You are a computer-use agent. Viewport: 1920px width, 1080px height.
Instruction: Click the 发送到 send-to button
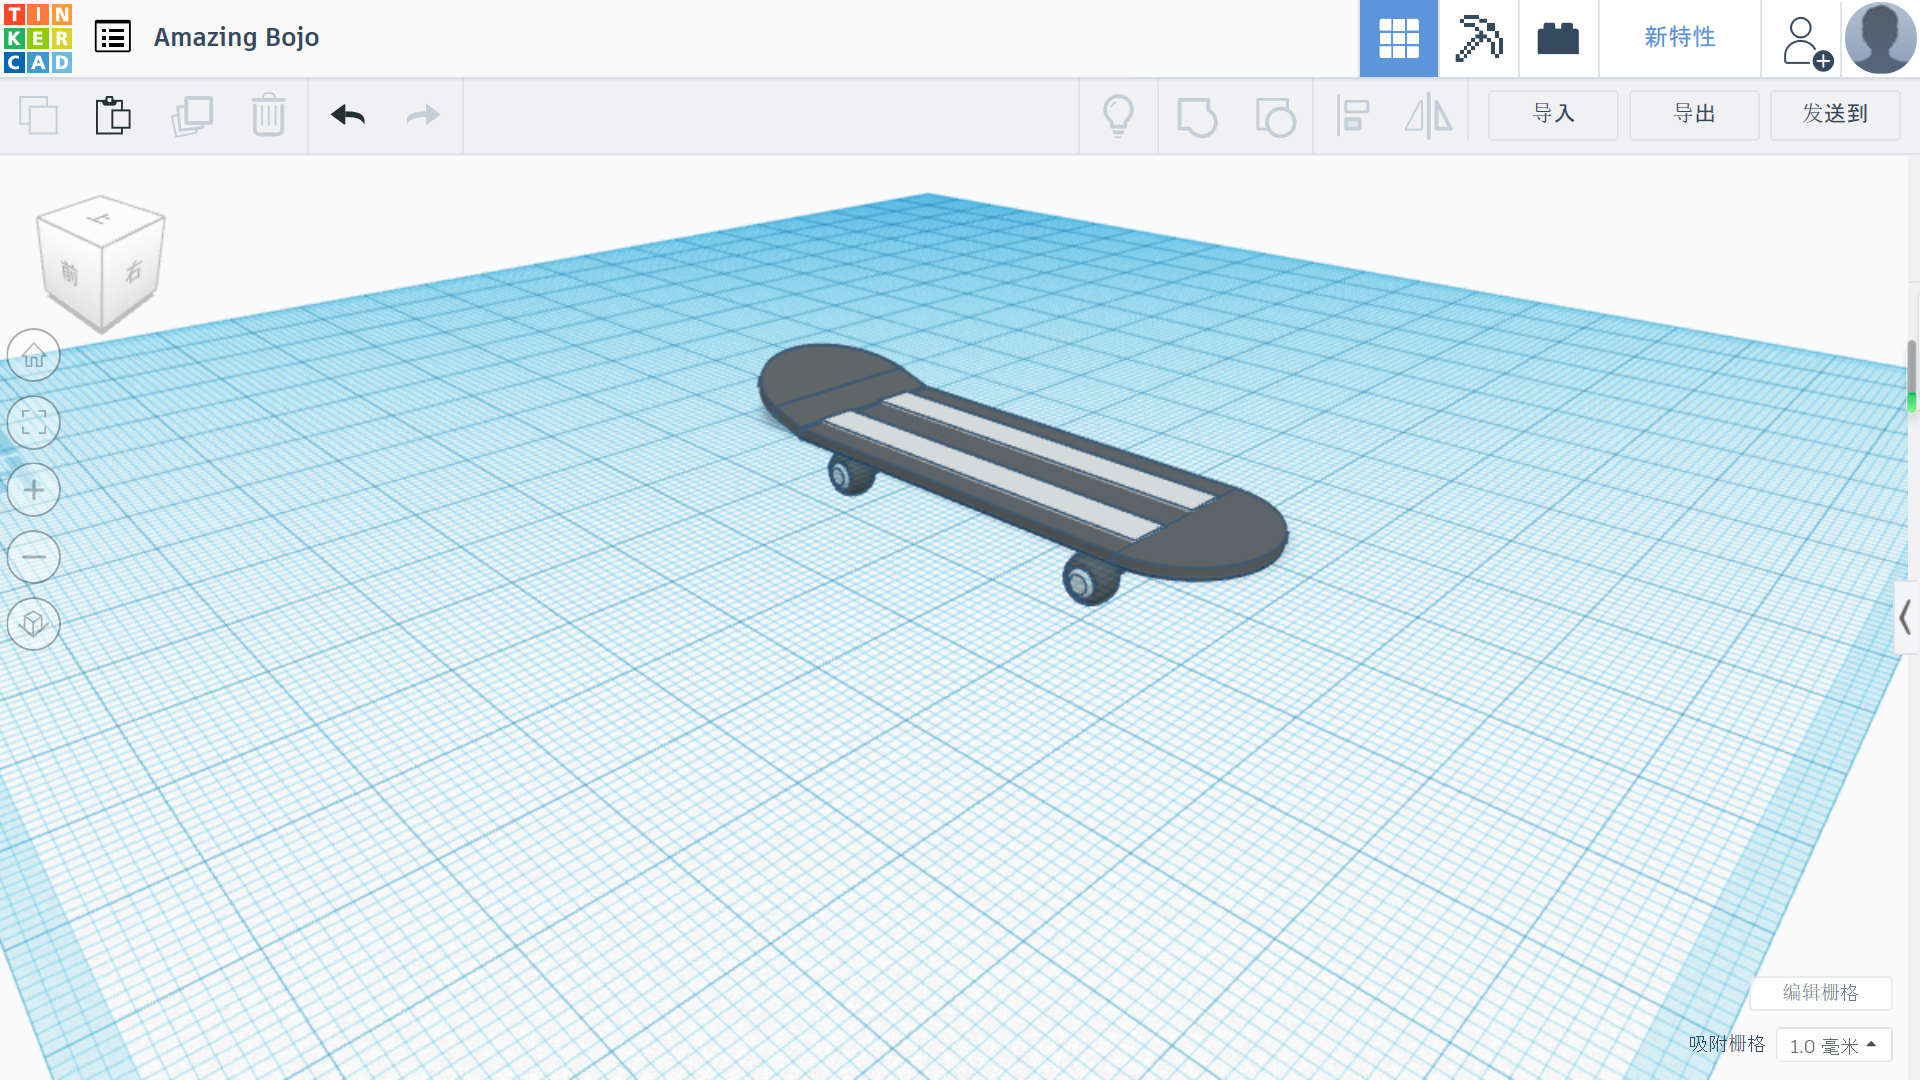pos(1835,115)
